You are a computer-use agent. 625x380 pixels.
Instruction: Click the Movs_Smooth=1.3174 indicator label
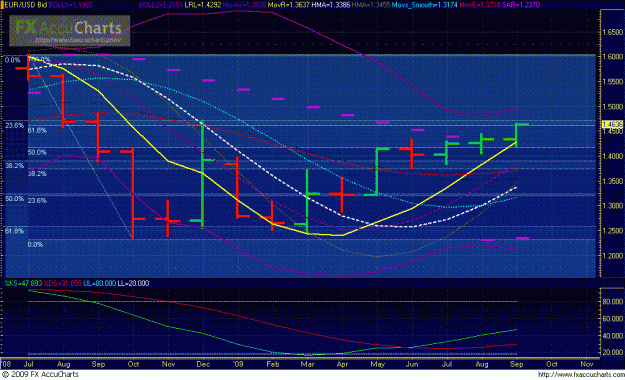[425, 5]
